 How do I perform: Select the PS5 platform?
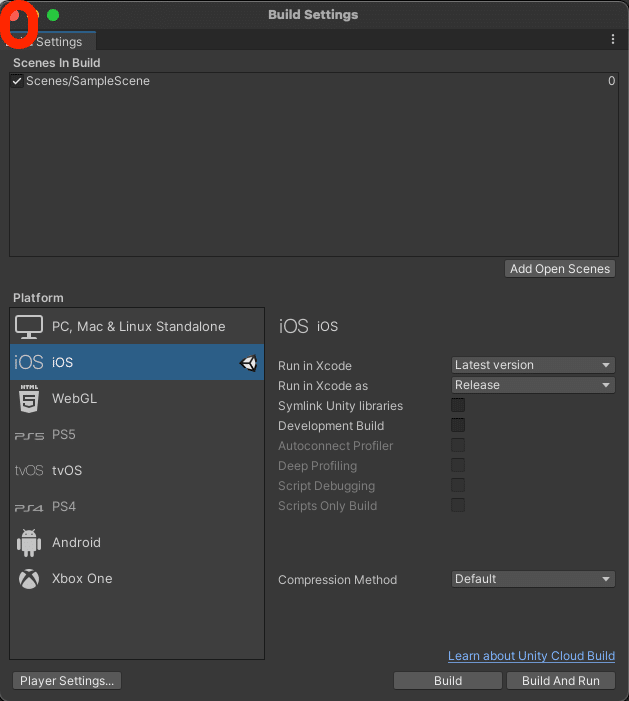coord(137,435)
